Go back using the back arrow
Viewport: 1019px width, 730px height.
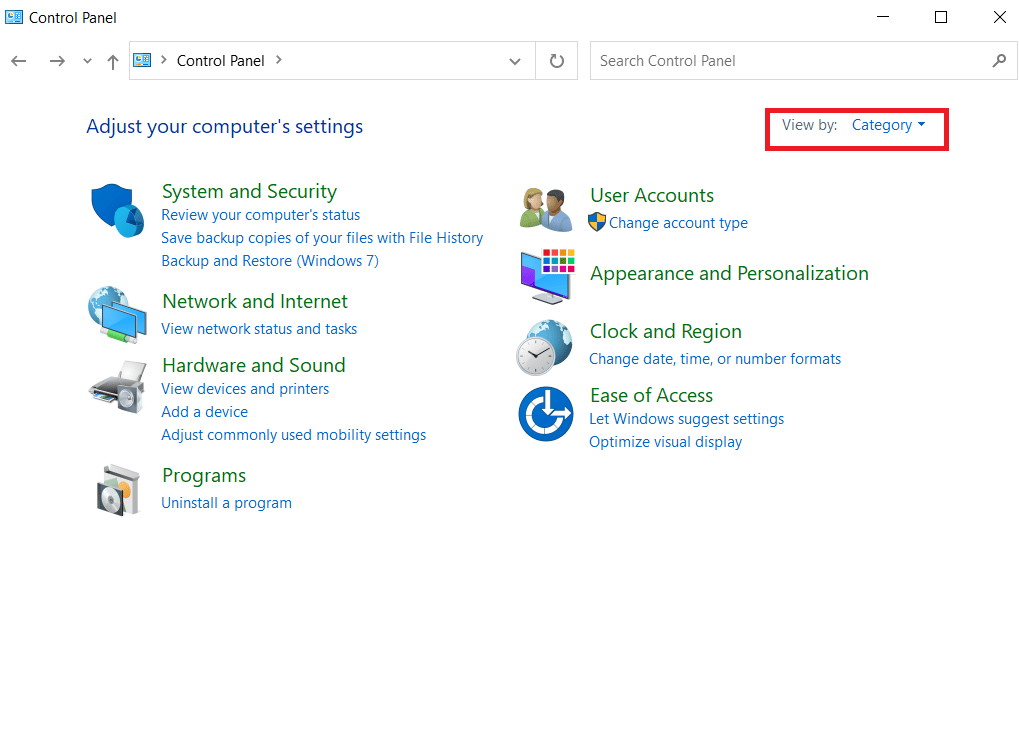[19, 61]
